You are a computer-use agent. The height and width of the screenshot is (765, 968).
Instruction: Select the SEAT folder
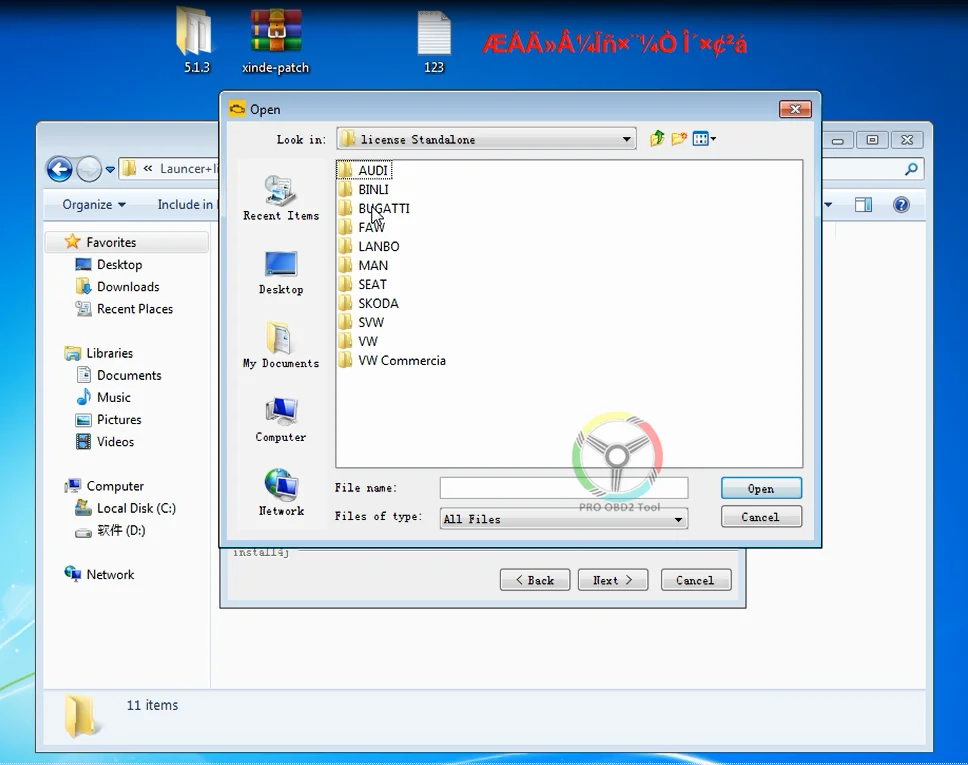click(x=363, y=285)
